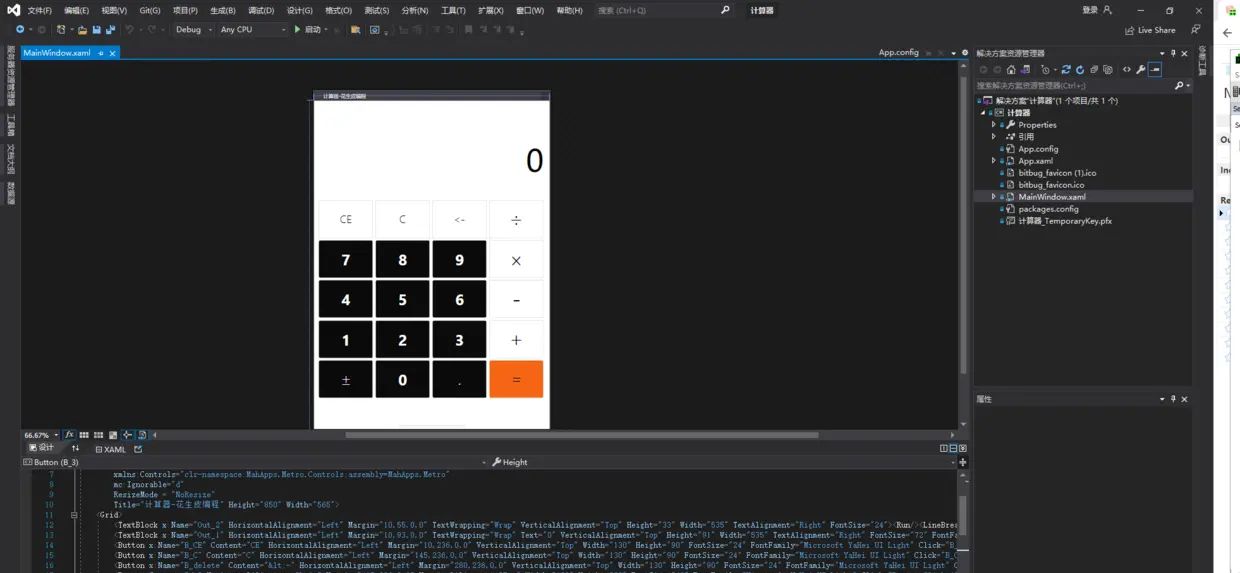
Task: Toggle the disable project code button
Action: [142, 435]
